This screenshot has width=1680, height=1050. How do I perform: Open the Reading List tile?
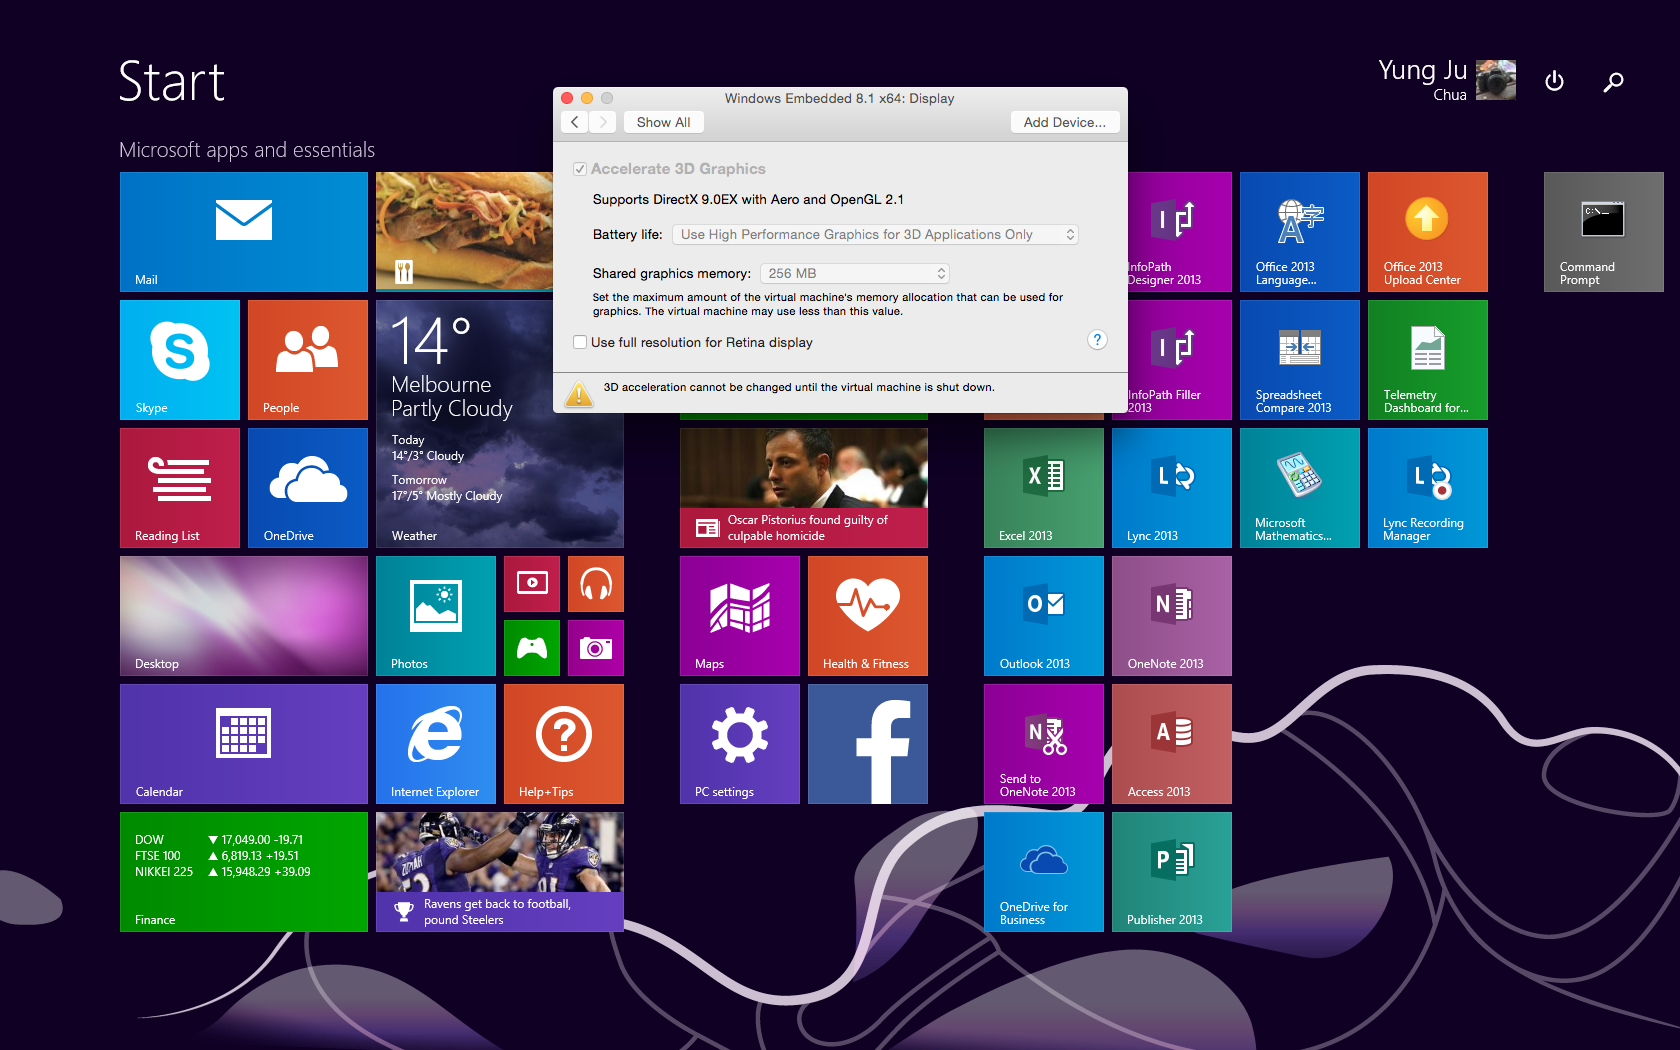click(x=180, y=488)
